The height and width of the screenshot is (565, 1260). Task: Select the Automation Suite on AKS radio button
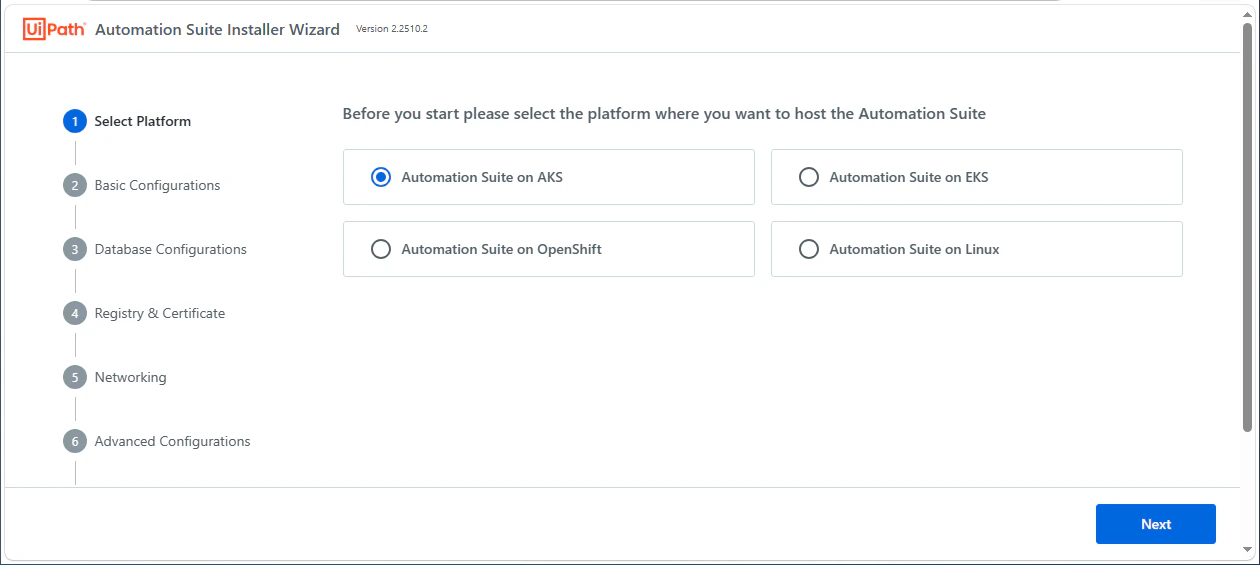[381, 177]
